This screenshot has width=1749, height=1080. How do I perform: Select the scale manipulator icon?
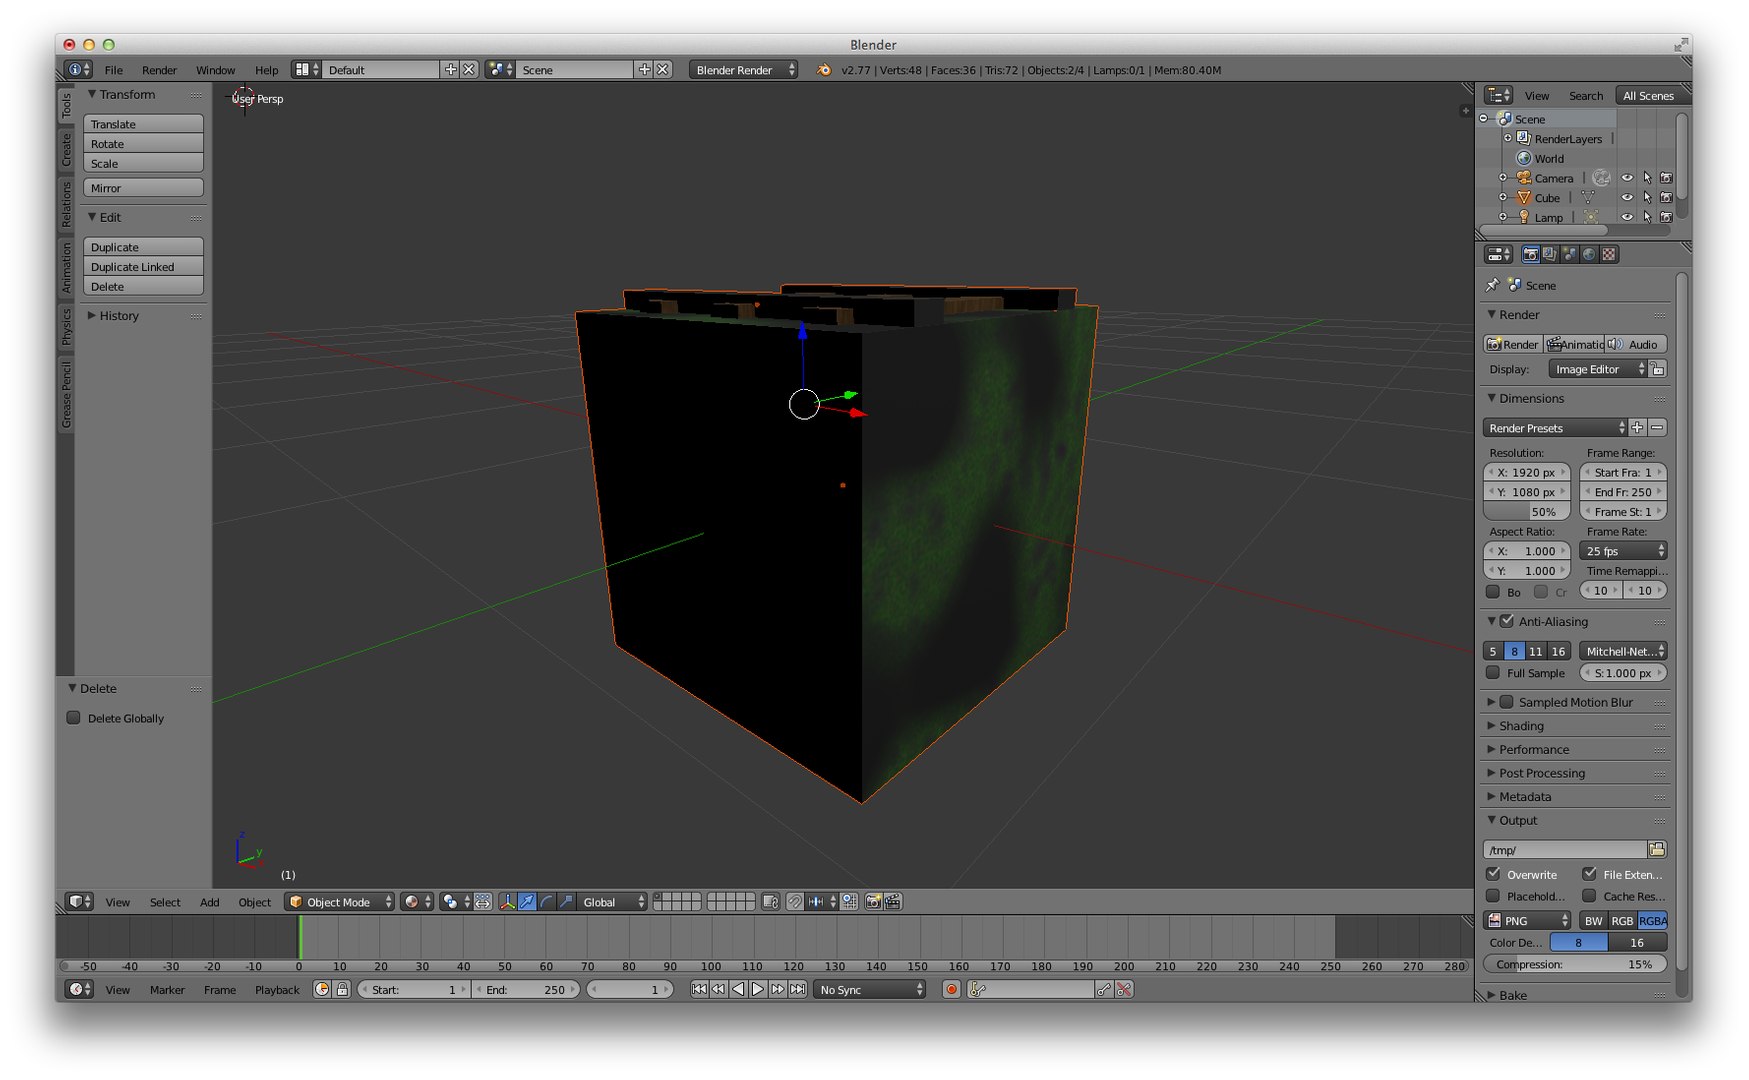click(x=566, y=901)
